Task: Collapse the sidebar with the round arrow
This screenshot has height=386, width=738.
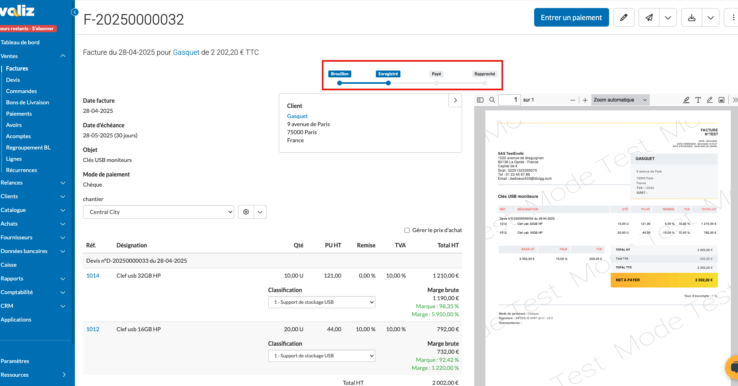Action: click(x=74, y=12)
